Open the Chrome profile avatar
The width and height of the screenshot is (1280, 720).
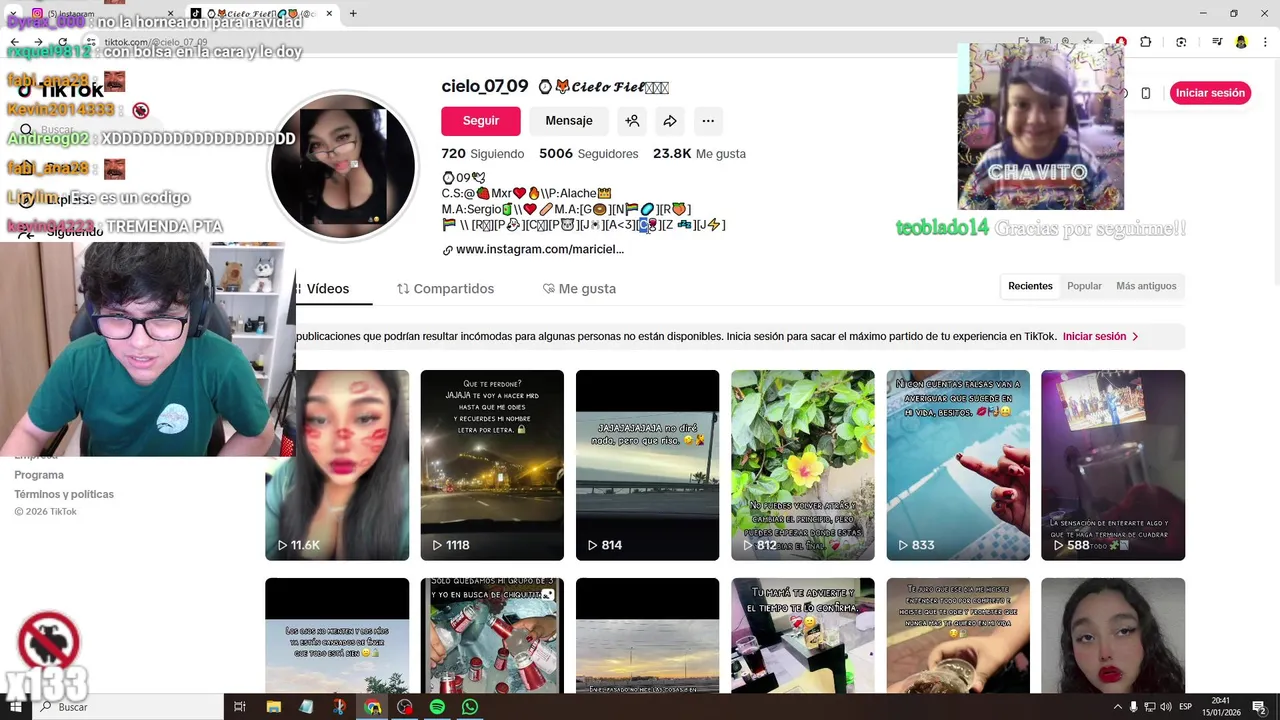click(x=1241, y=42)
